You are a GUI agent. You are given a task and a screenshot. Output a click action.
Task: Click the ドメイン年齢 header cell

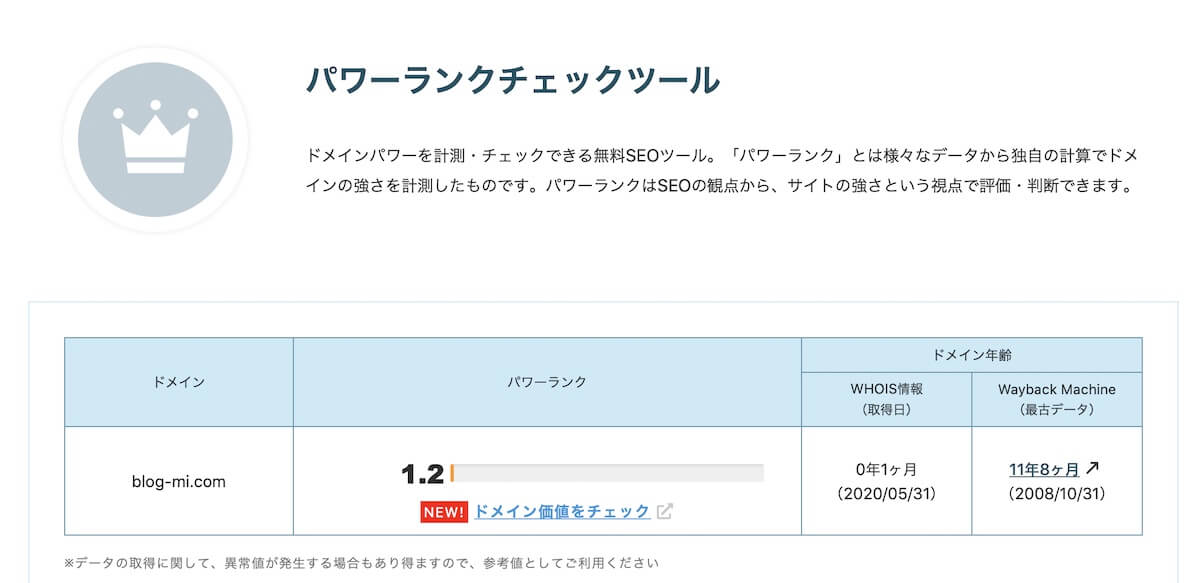[972, 355]
